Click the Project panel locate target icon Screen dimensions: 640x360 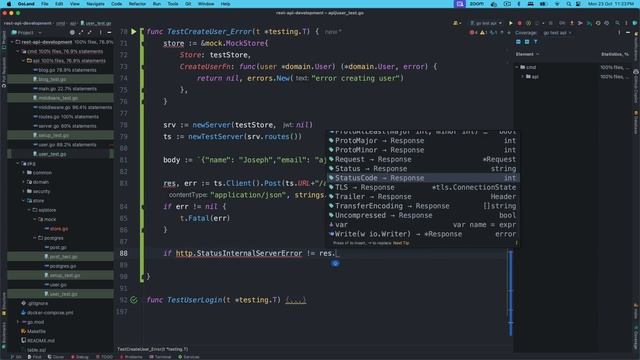(x=72, y=33)
